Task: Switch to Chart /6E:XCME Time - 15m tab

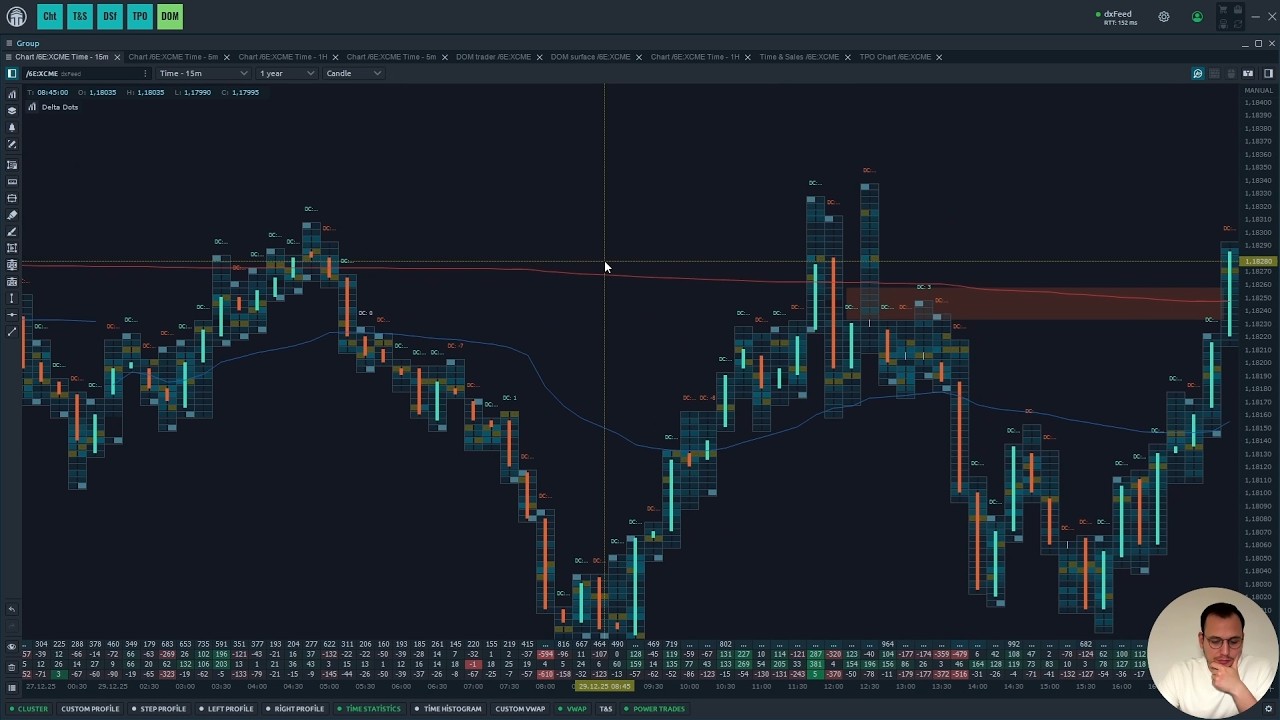Action: 61,57
